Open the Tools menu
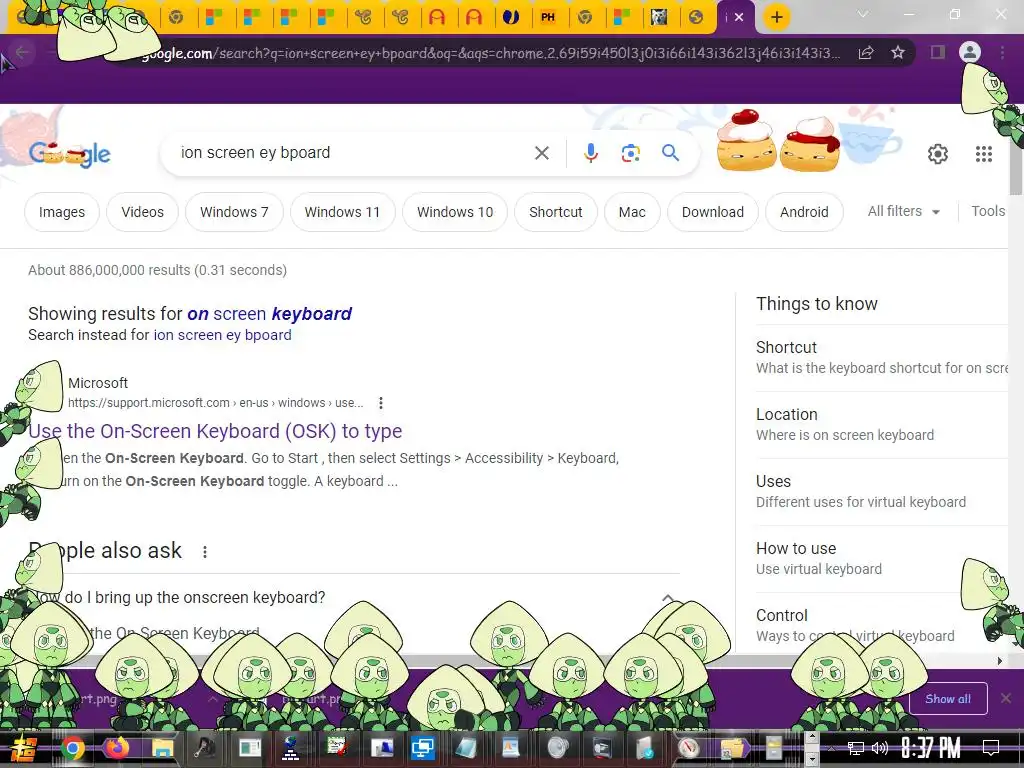Image resolution: width=1024 pixels, height=768 pixels. pyautogui.click(x=988, y=212)
